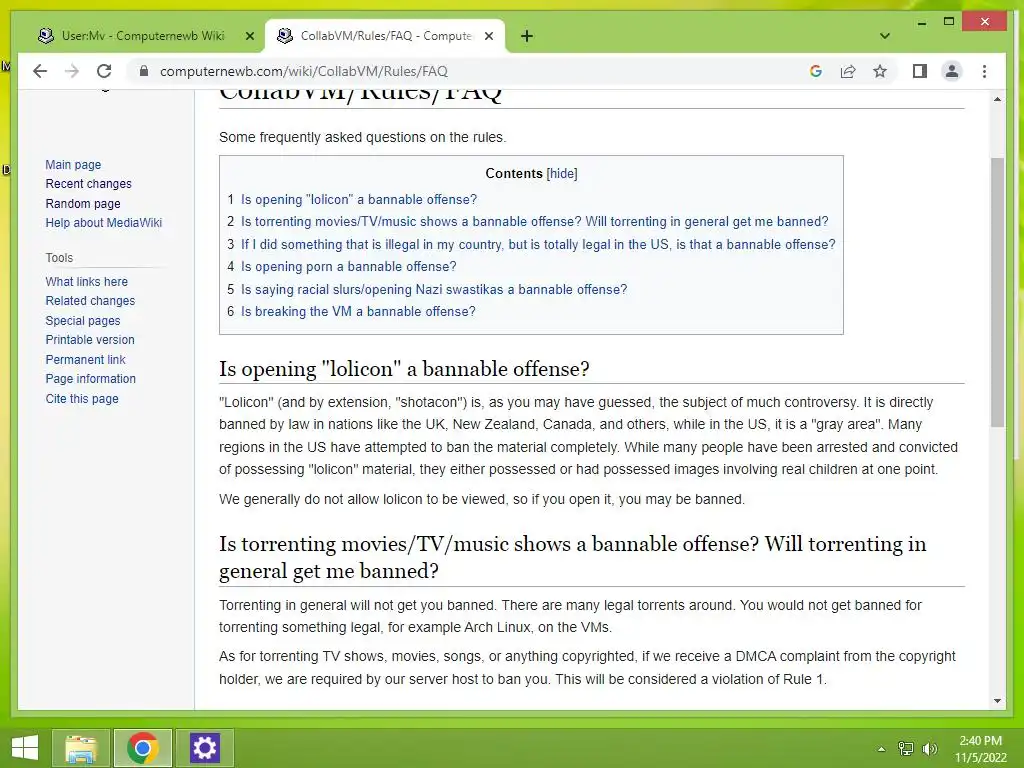This screenshot has height=768, width=1024.
Task: Click the vertical scrollbar thumb
Action: pos(997,293)
